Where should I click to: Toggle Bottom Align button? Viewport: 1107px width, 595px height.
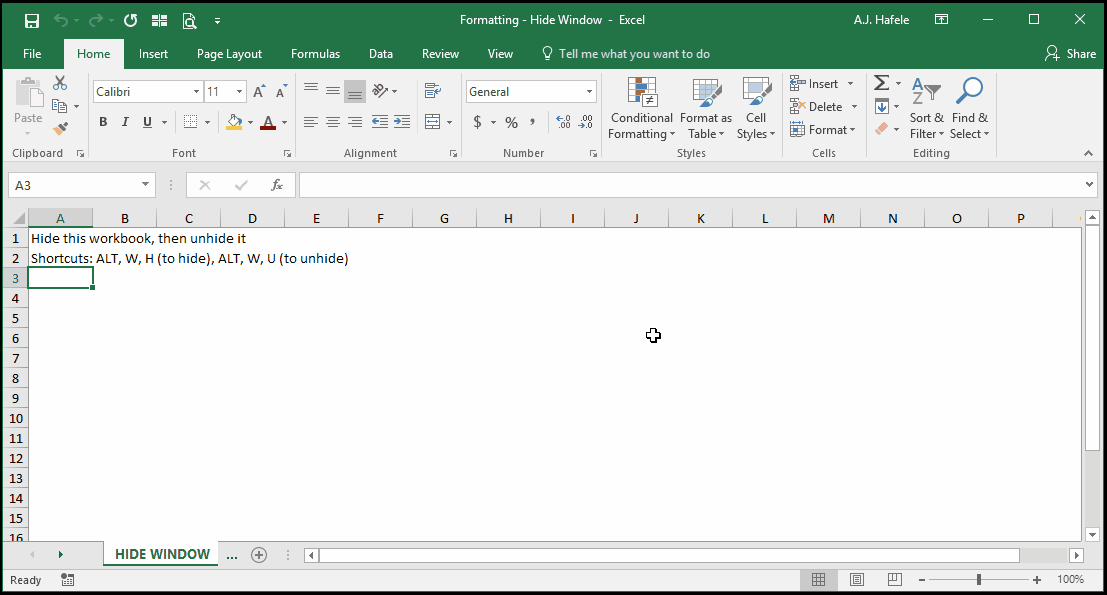[x=354, y=91]
